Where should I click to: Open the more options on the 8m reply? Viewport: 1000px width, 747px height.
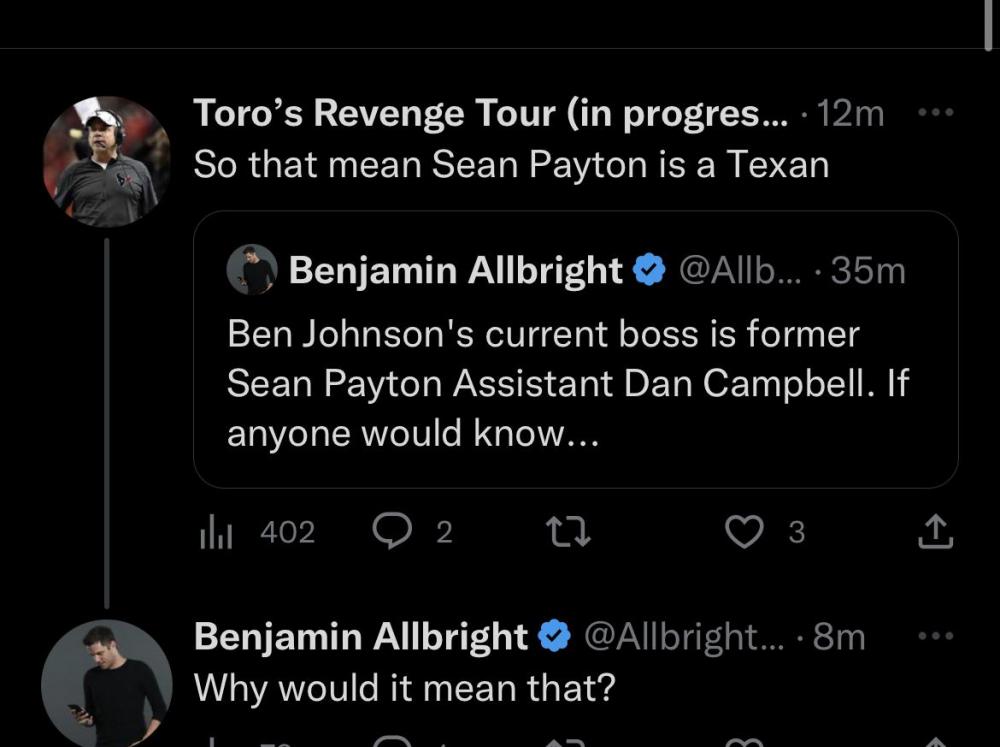tap(935, 635)
